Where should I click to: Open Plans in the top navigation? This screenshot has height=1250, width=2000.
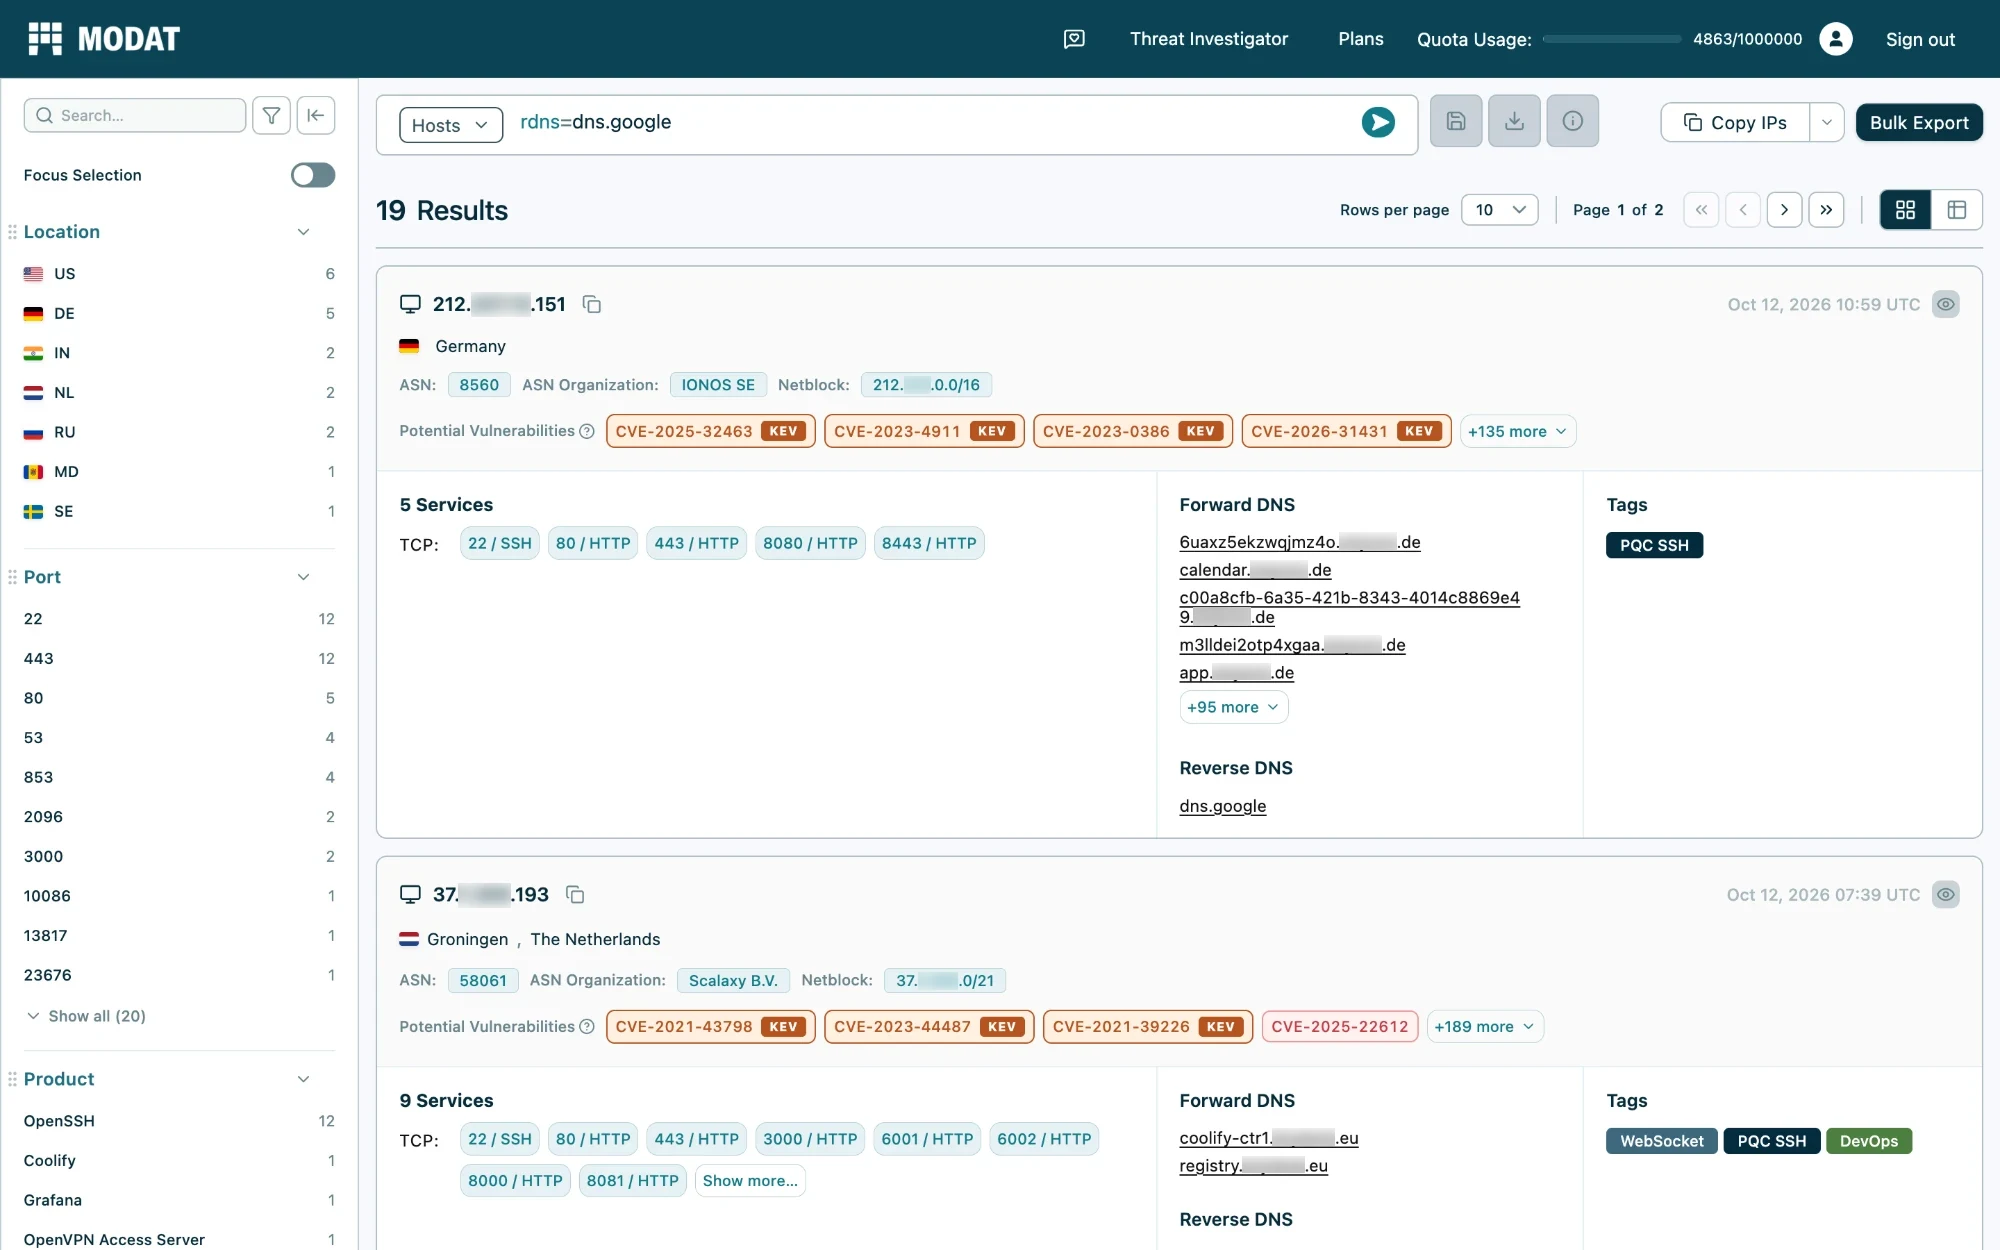click(1361, 39)
